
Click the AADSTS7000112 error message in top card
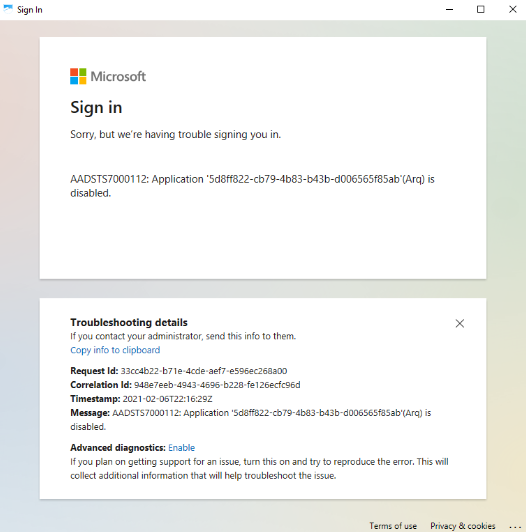tap(252, 186)
